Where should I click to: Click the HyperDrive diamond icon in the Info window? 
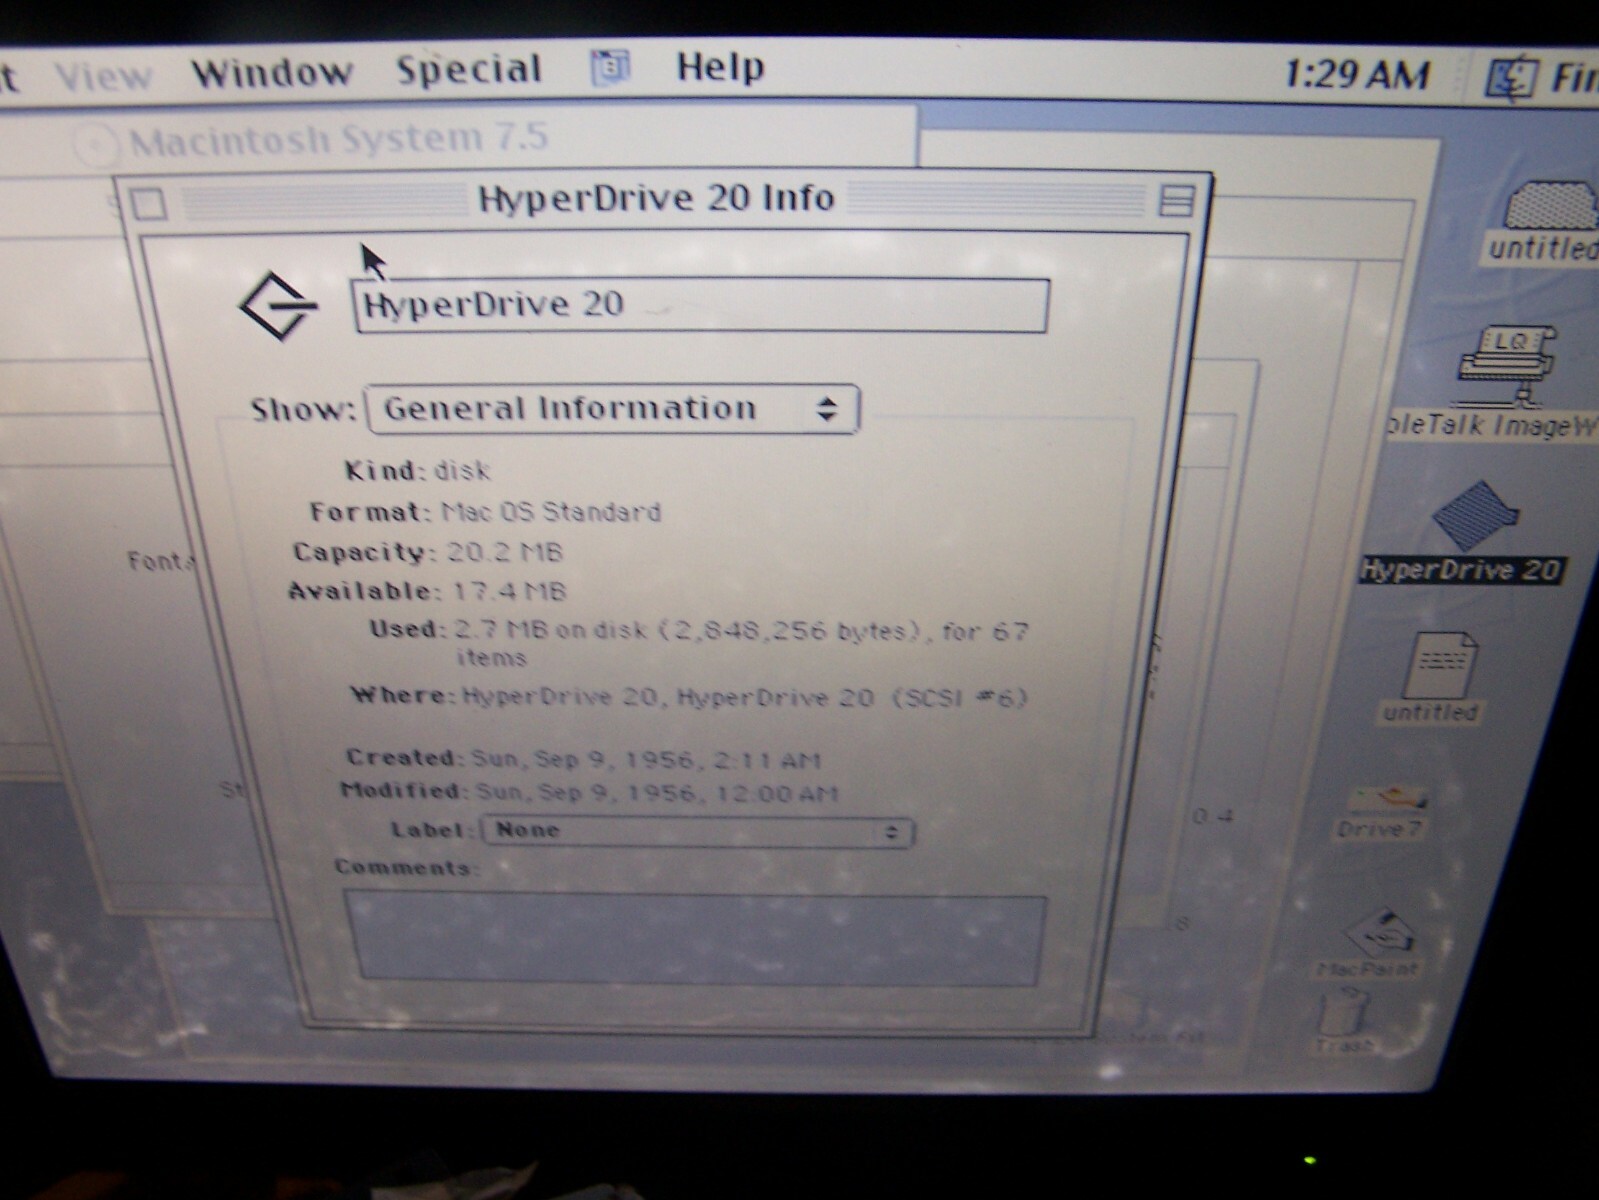coord(278,304)
